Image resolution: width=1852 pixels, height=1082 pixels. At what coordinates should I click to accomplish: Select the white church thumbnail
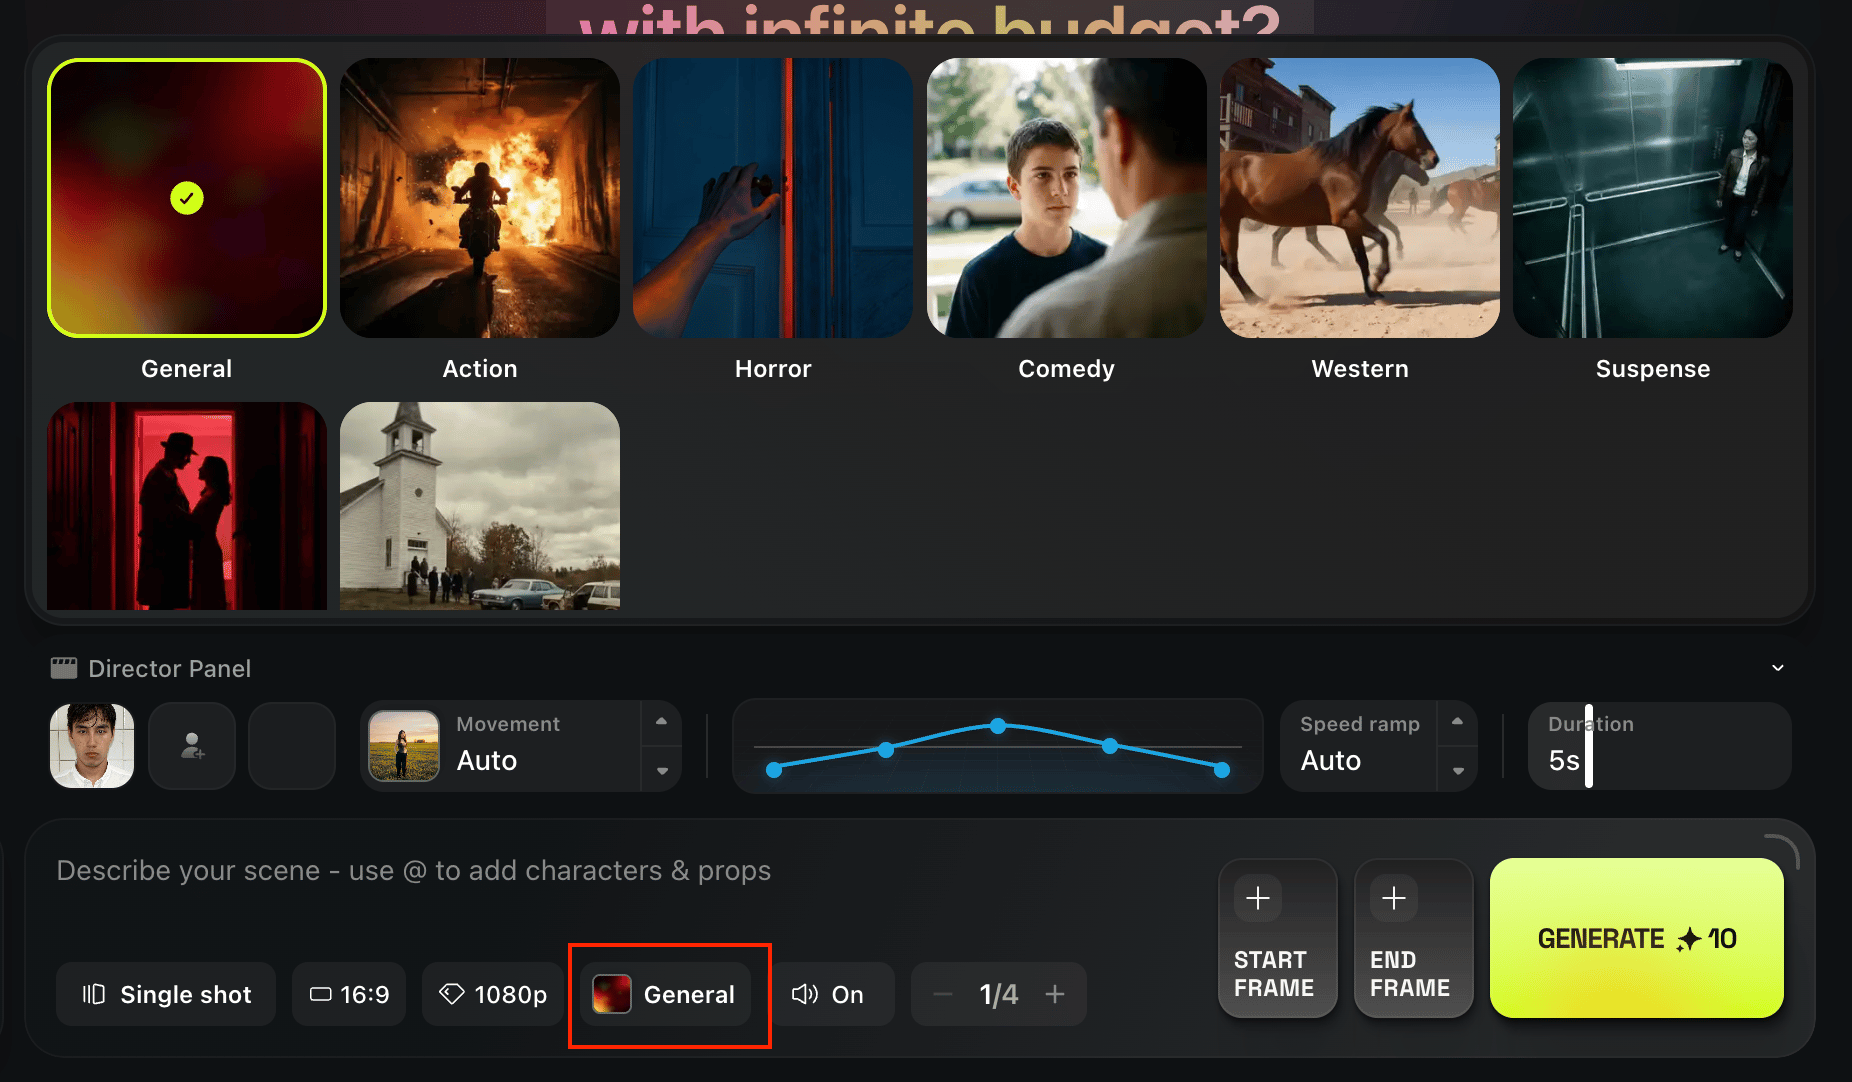(x=480, y=506)
